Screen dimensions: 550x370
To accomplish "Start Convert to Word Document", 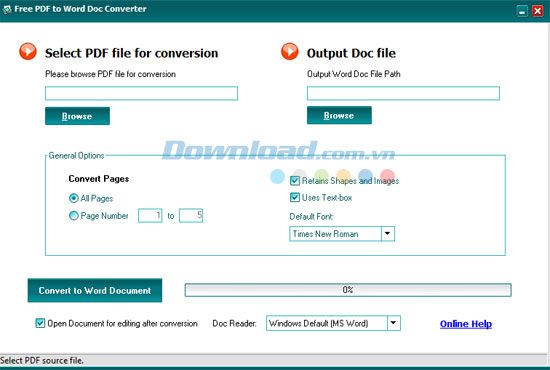I will 95,290.
